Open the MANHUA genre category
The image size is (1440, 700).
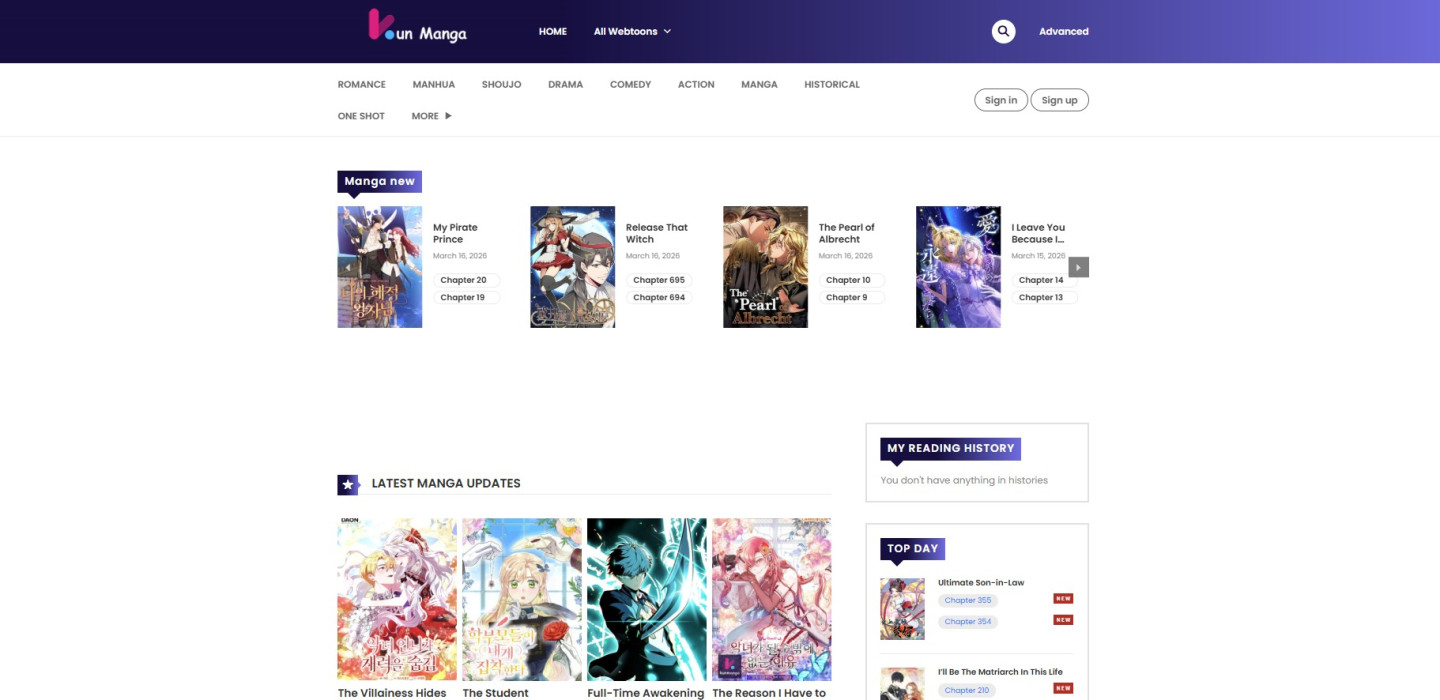(x=433, y=85)
